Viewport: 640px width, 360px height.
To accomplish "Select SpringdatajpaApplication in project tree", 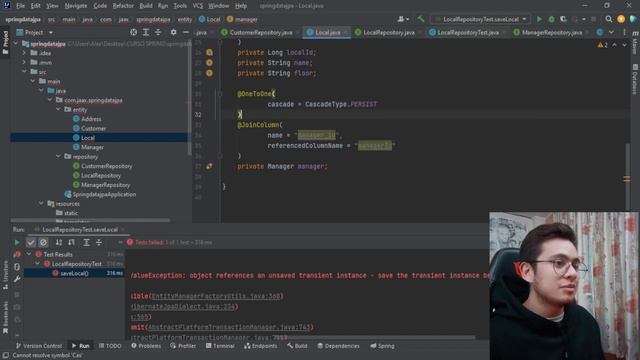I will (x=100, y=194).
